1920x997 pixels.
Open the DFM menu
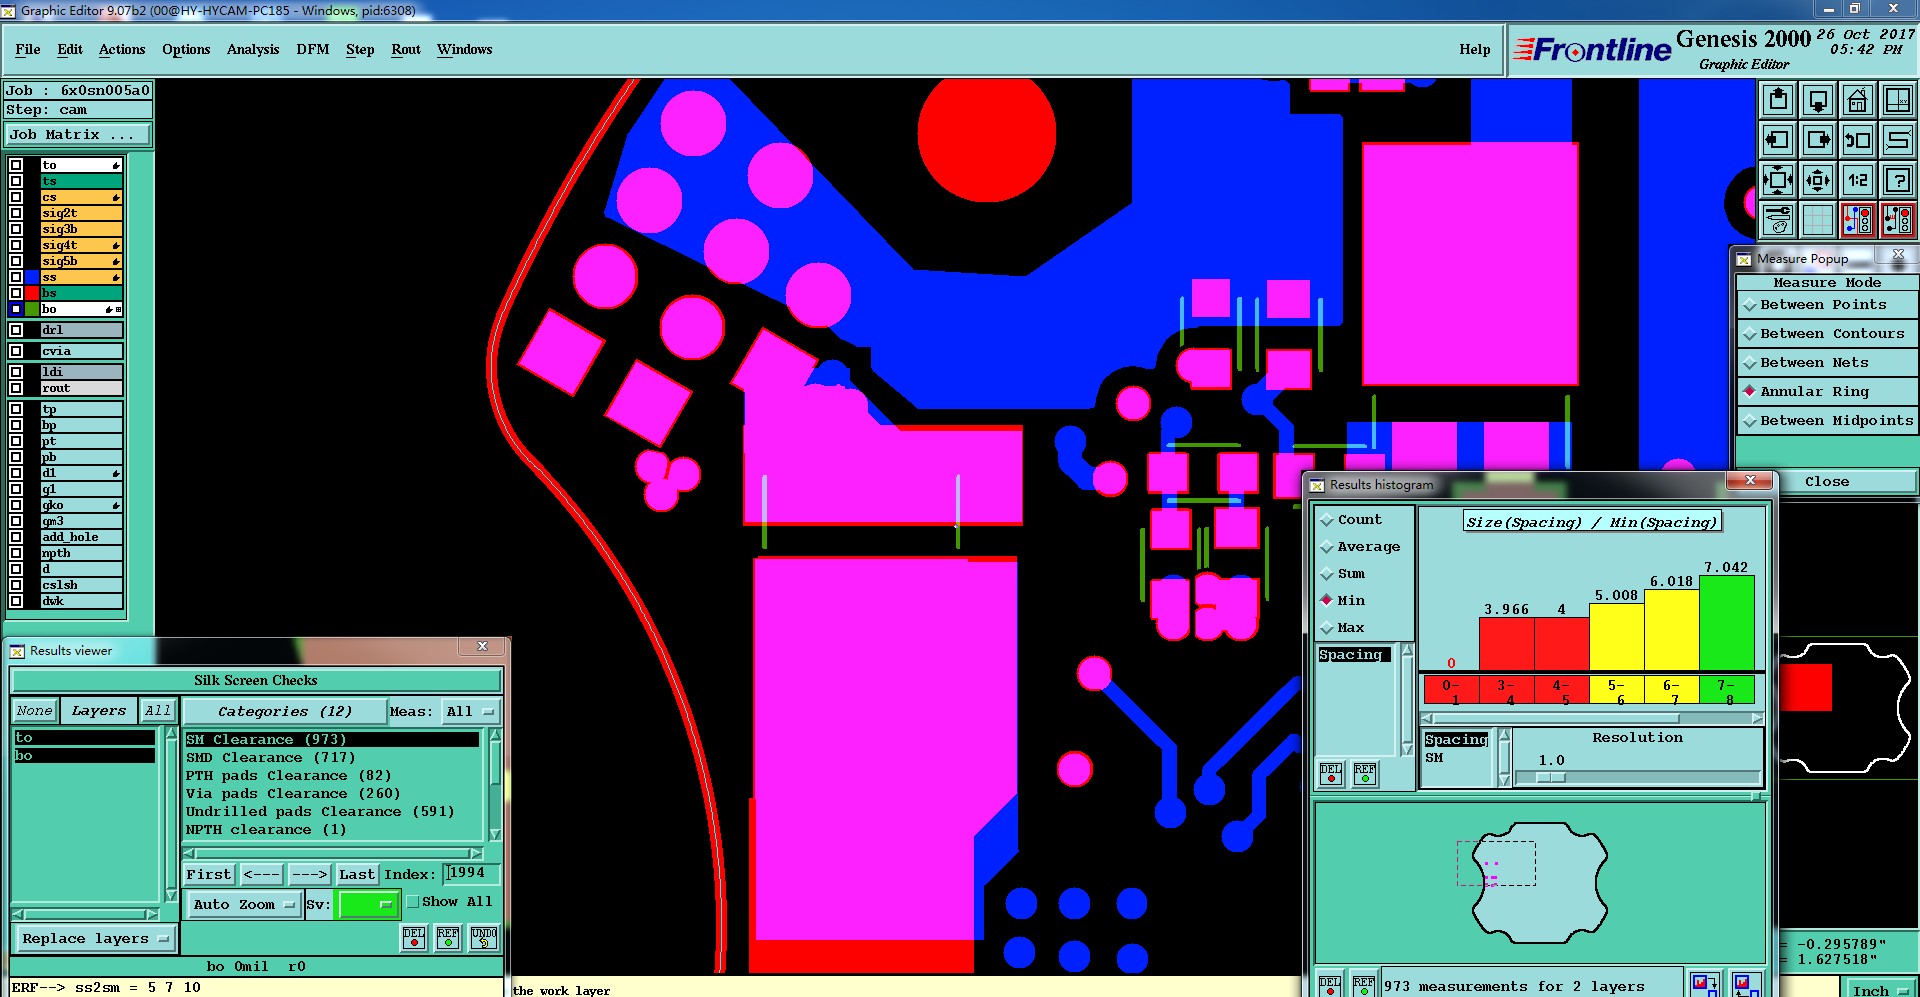(313, 49)
